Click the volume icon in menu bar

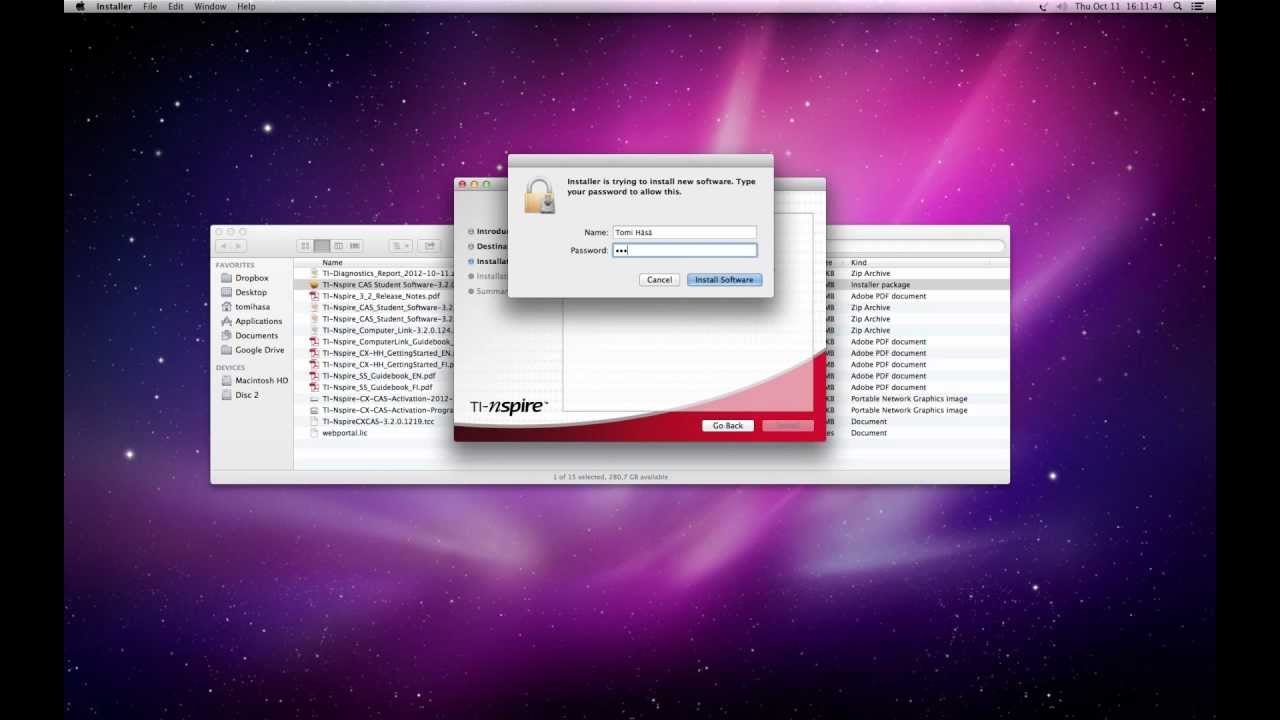tap(1061, 6)
